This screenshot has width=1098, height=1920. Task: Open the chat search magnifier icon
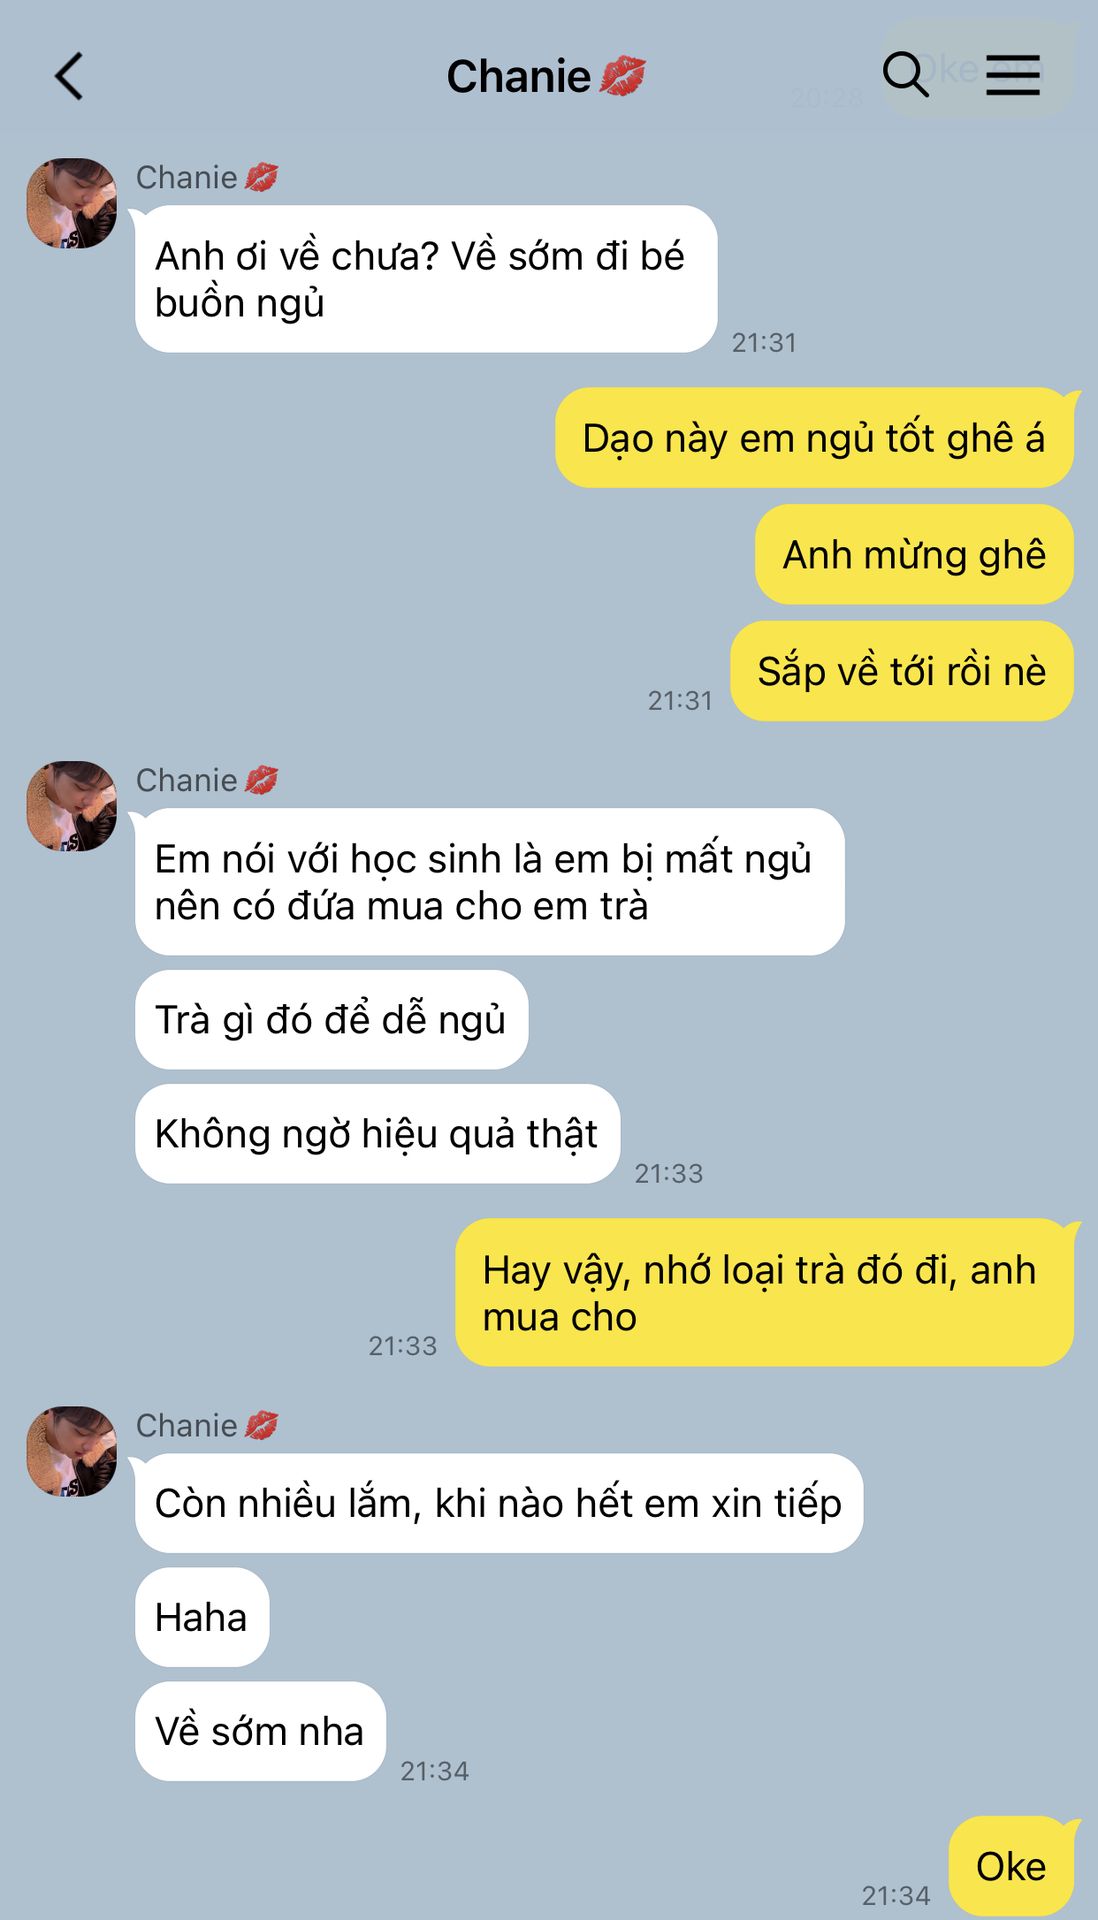(906, 75)
